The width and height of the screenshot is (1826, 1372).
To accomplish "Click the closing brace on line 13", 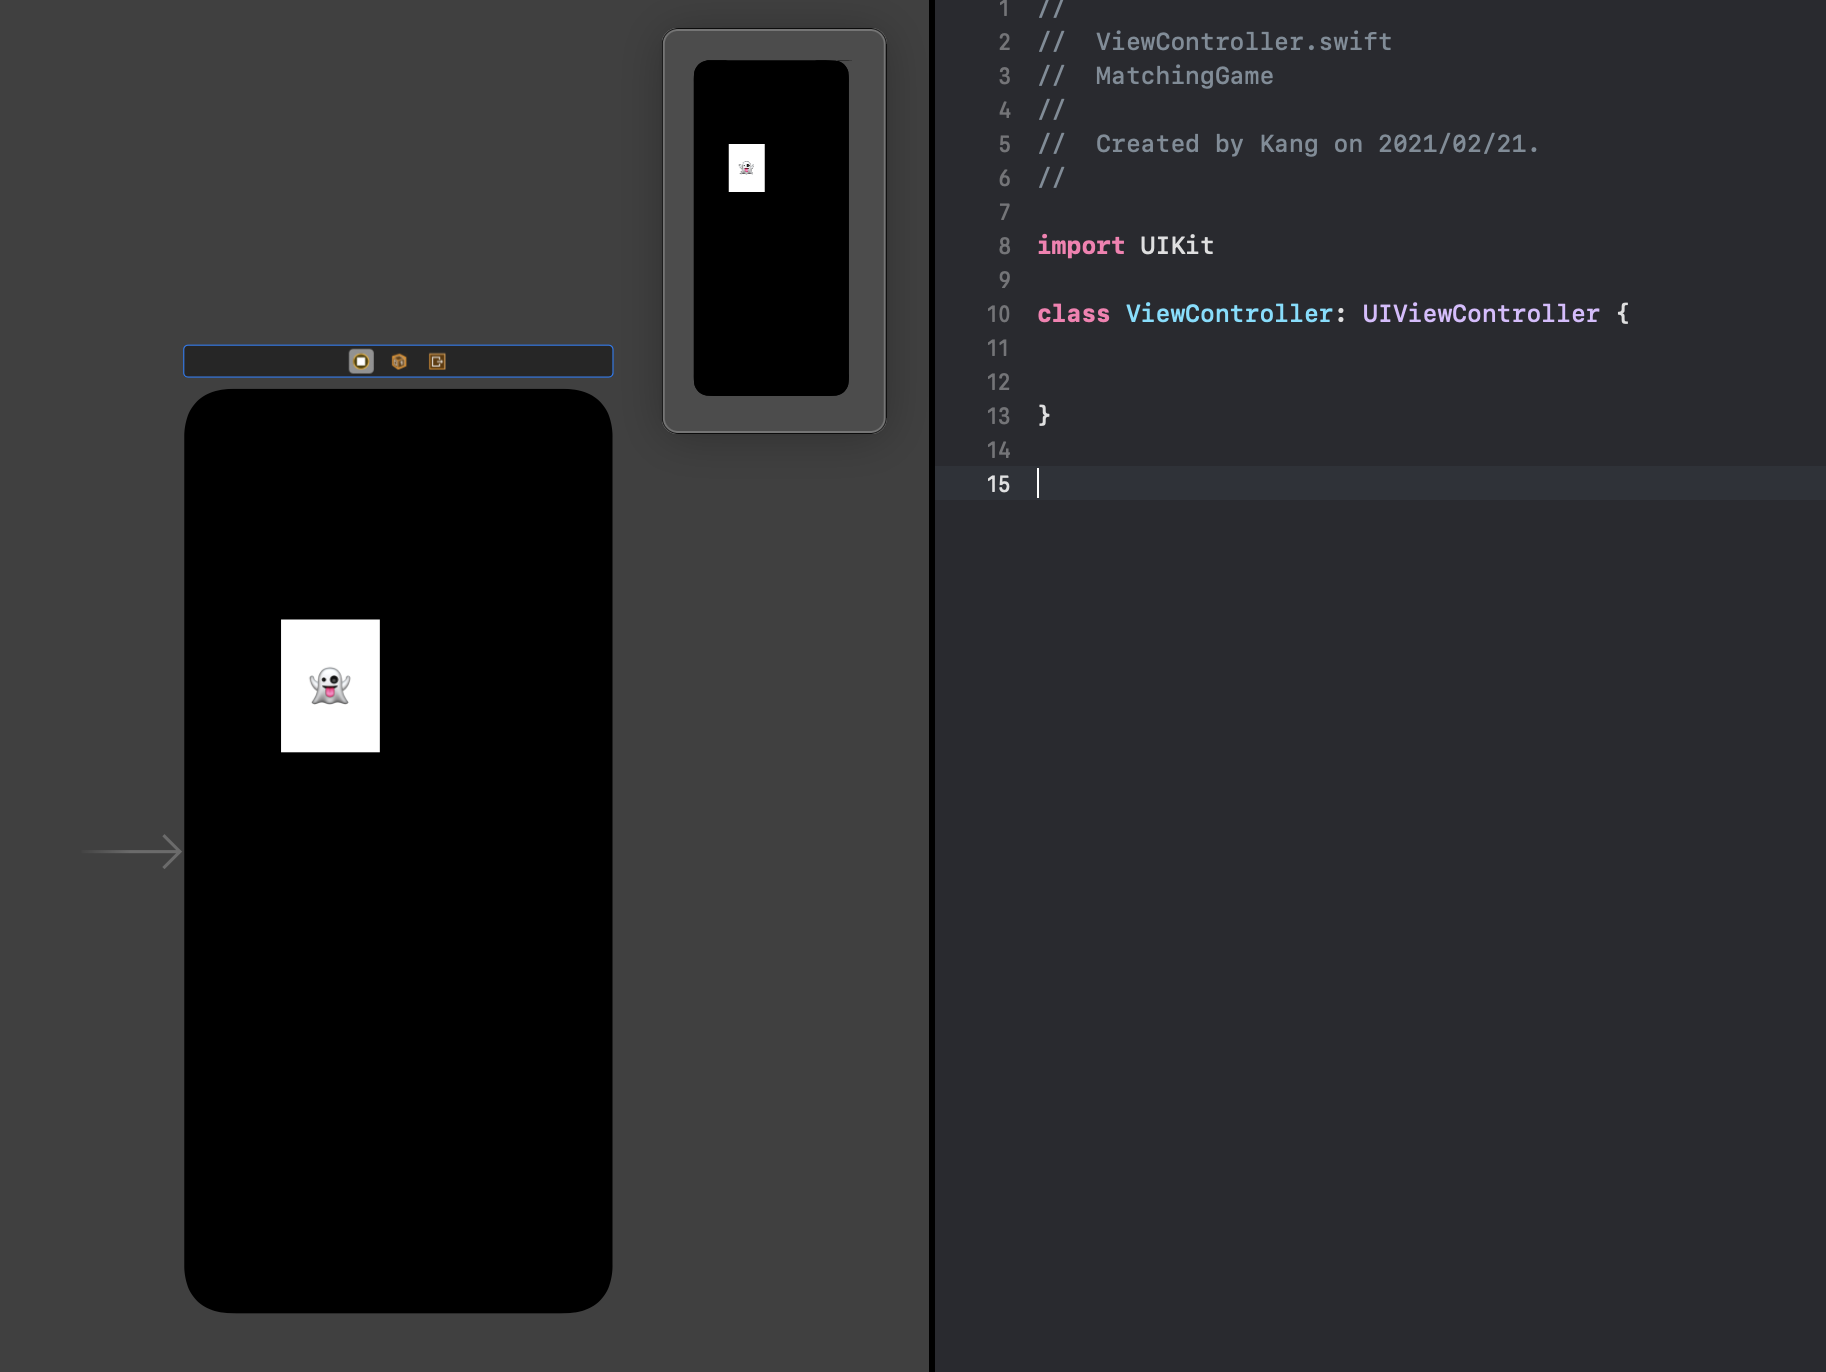I will coord(1044,415).
